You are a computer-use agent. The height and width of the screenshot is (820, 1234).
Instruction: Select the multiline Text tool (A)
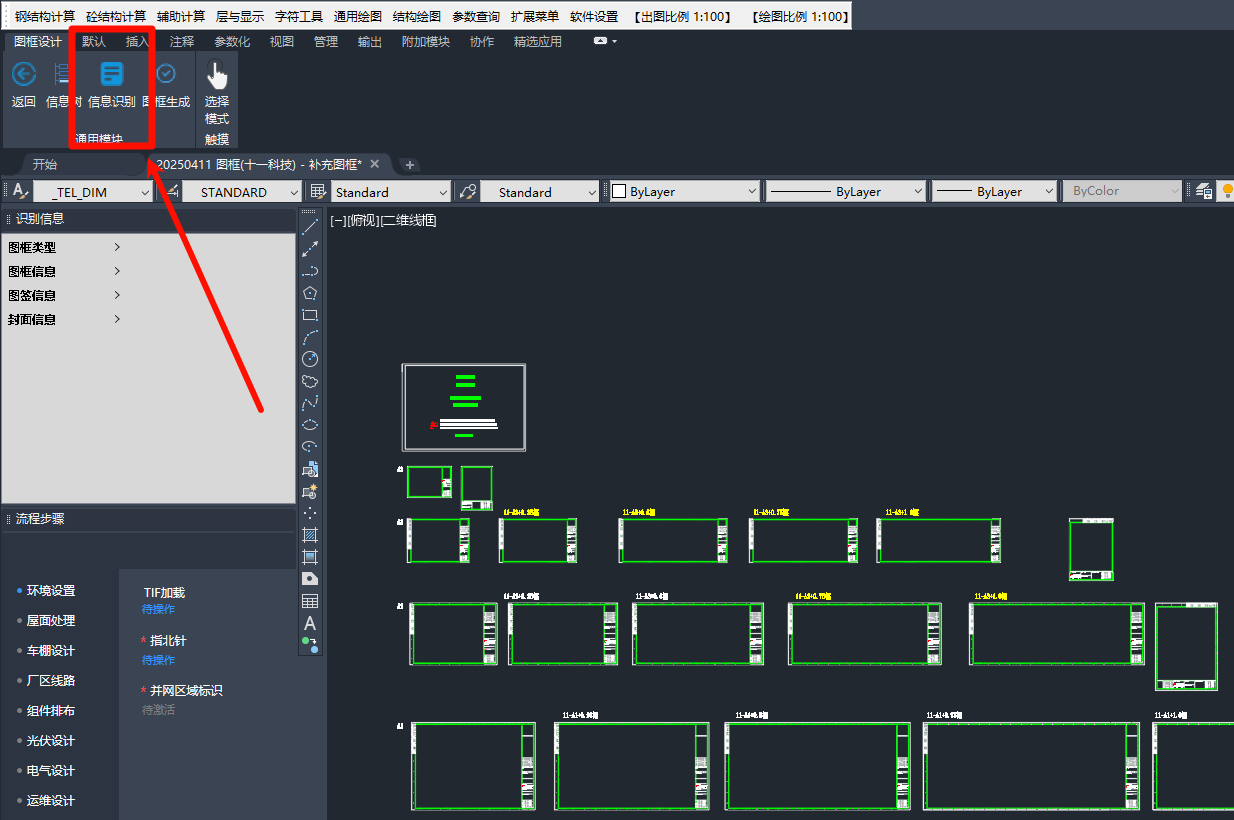pos(310,623)
